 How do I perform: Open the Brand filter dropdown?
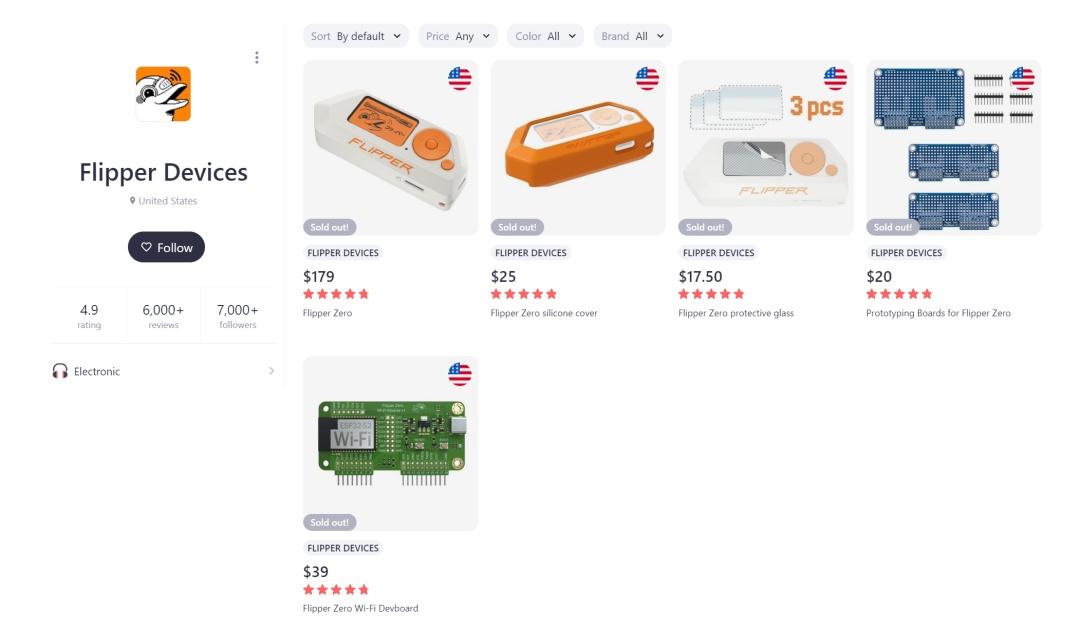632,36
